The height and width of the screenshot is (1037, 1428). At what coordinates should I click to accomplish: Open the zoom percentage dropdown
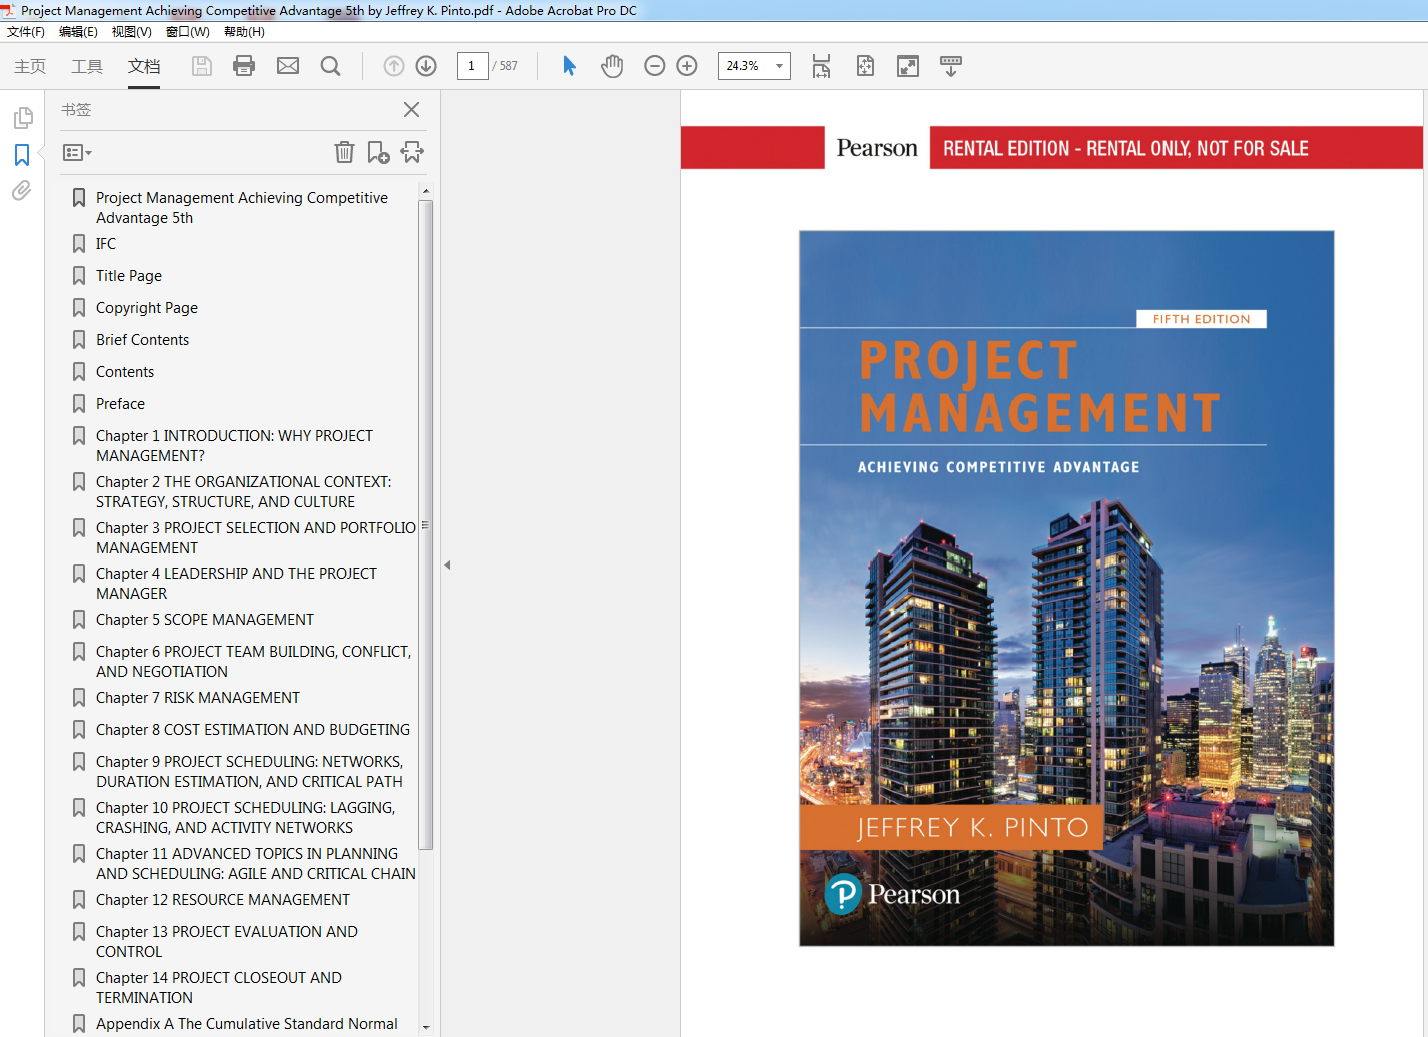[x=779, y=66]
